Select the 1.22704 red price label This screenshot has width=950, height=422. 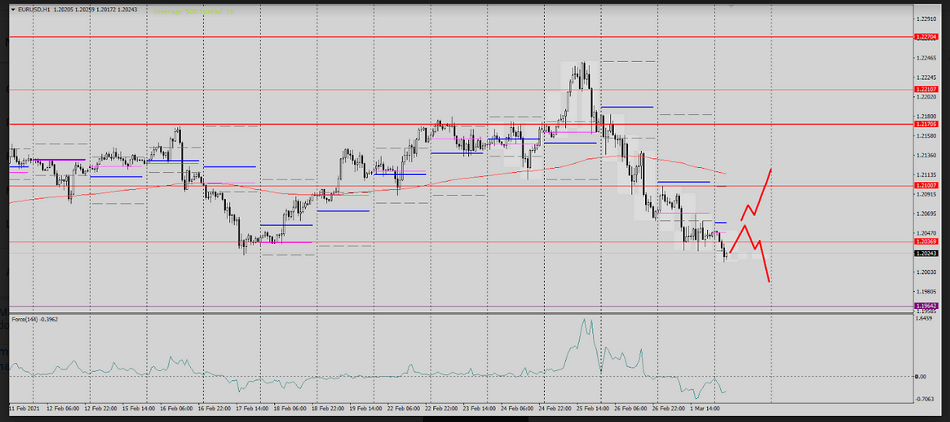925,36
